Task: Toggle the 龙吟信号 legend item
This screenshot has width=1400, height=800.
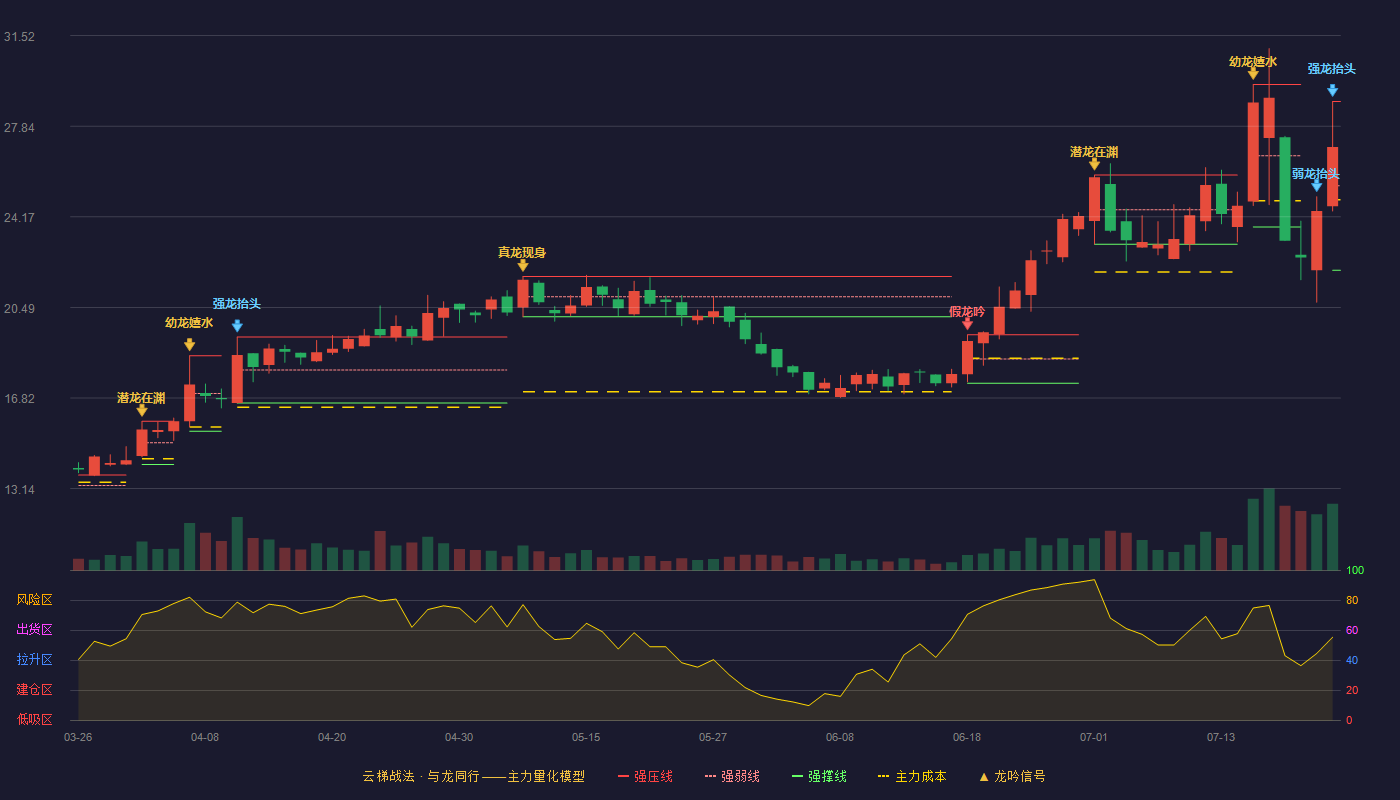Action: pos(1012,776)
